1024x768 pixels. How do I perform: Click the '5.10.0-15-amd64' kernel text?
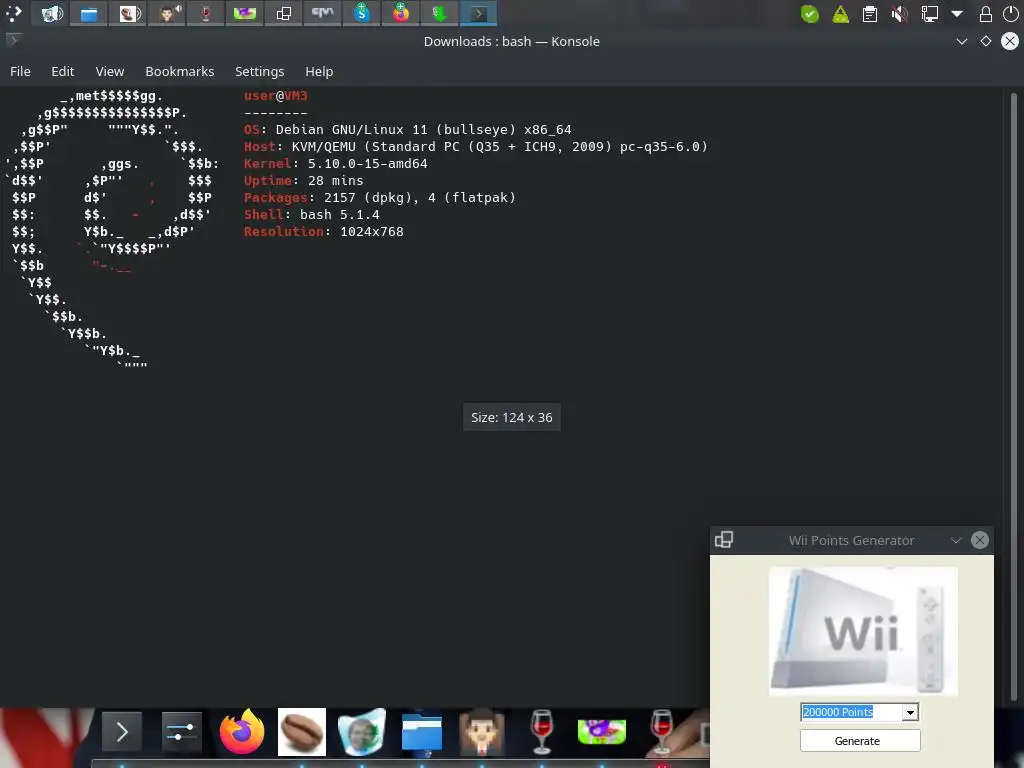click(x=368, y=164)
